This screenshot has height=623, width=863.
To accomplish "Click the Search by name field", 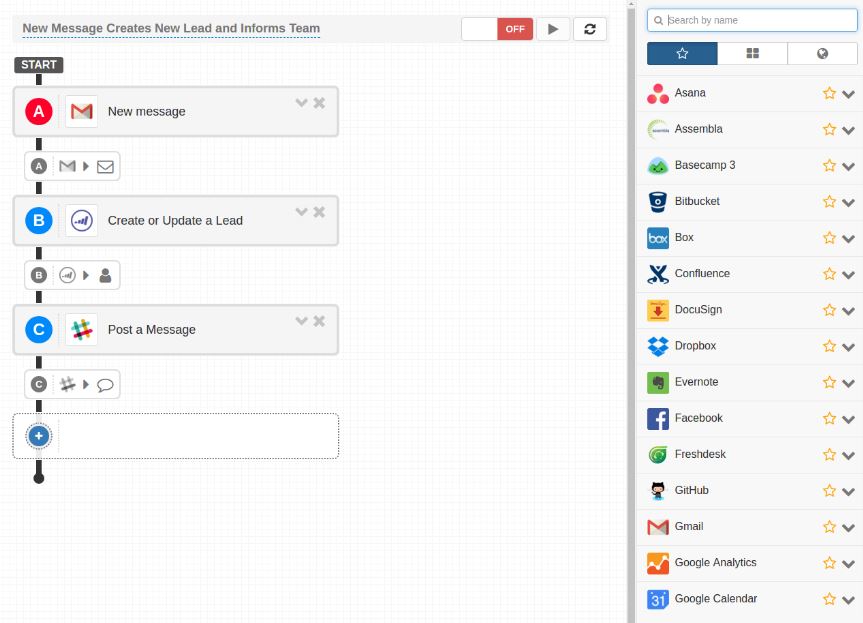I will 752,20.
